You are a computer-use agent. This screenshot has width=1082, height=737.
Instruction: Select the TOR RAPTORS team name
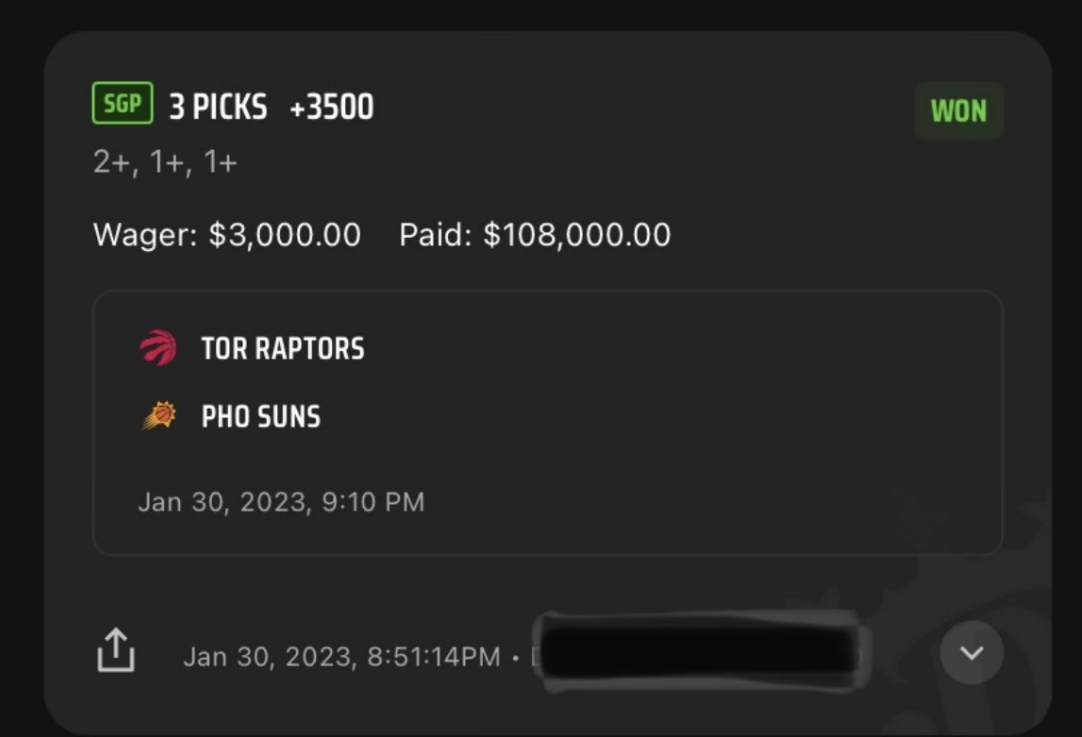coord(282,348)
